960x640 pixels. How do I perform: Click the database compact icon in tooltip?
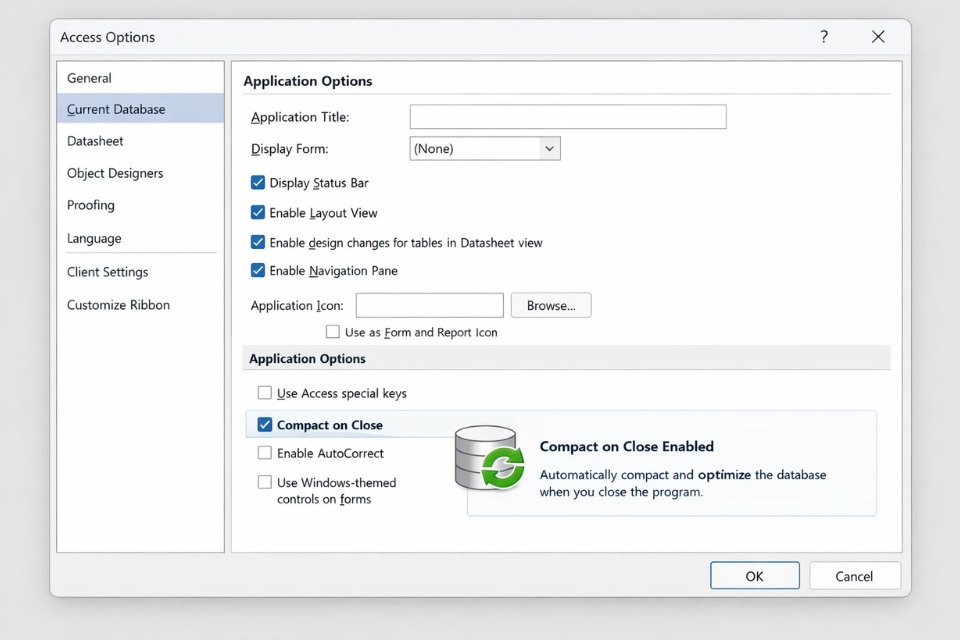489,459
